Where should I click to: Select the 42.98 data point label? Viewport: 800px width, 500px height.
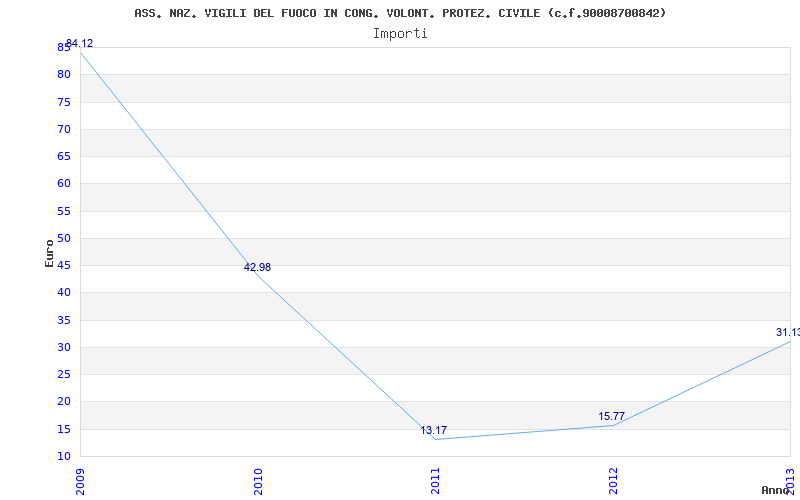[x=257, y=267]
